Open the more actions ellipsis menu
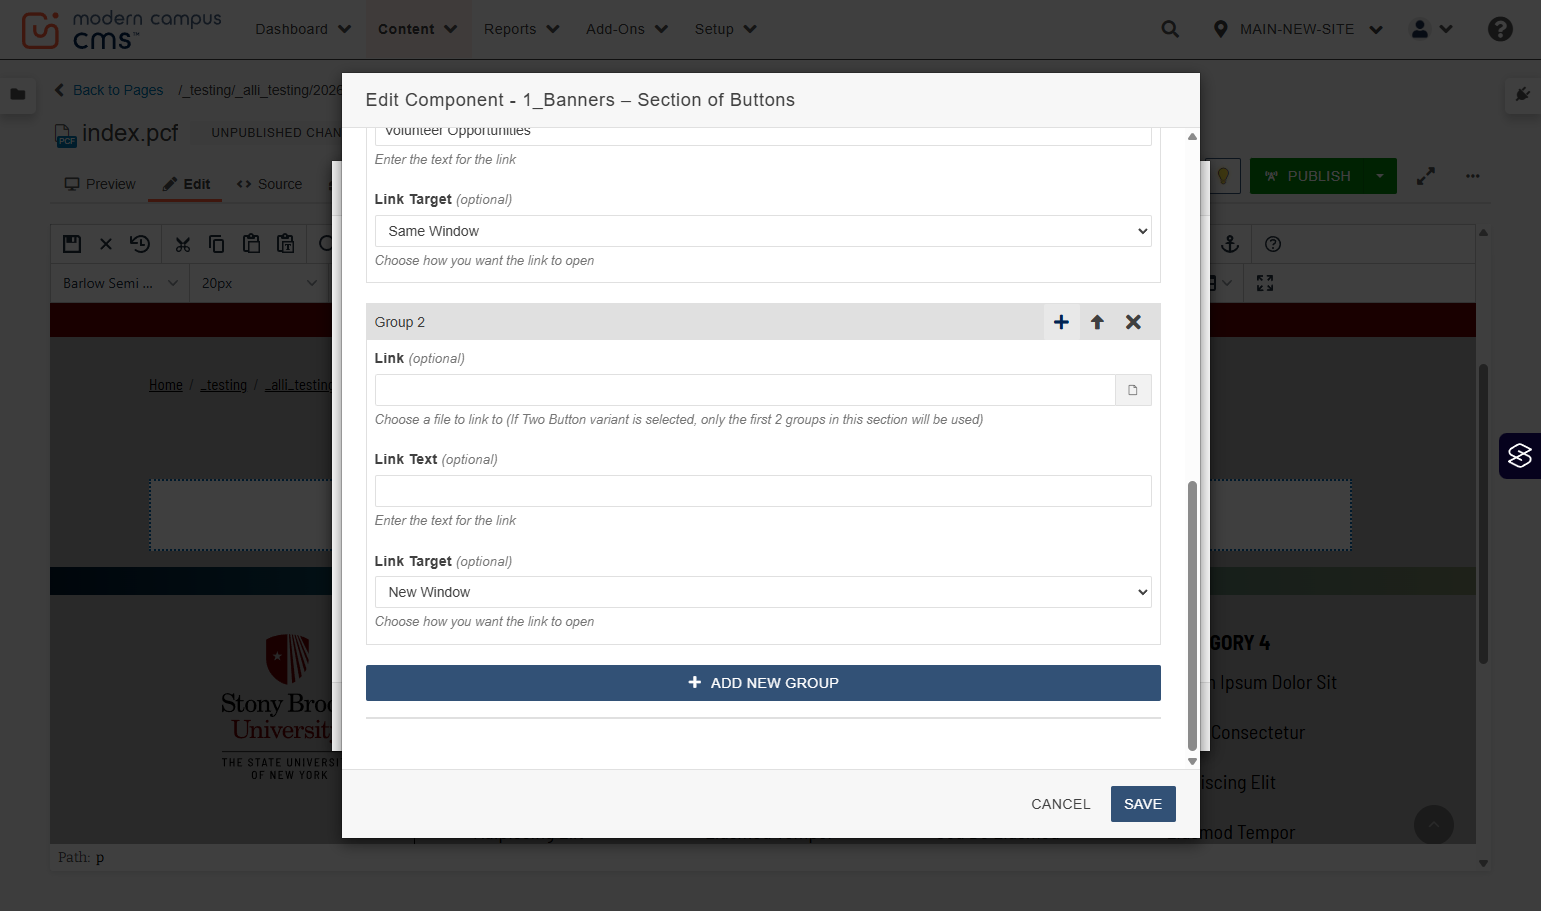Image resolution: width=1541 pixels, height=911 pixels. tap(1472, 176)
